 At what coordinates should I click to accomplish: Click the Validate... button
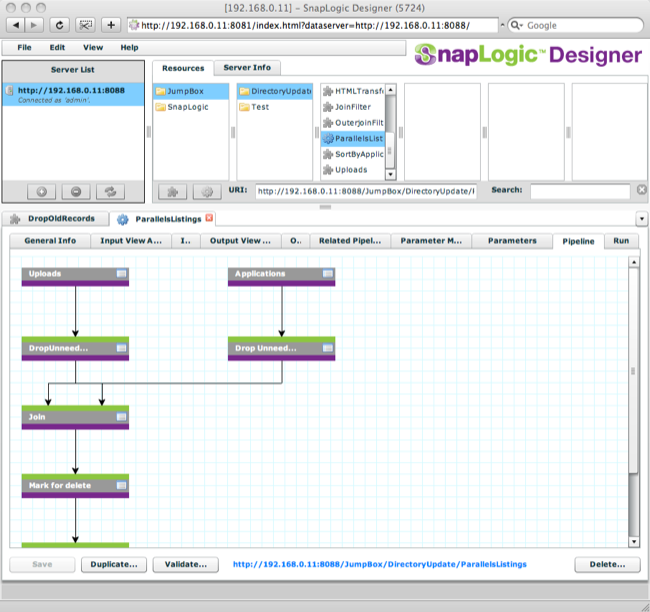click(x=186, y=564)
